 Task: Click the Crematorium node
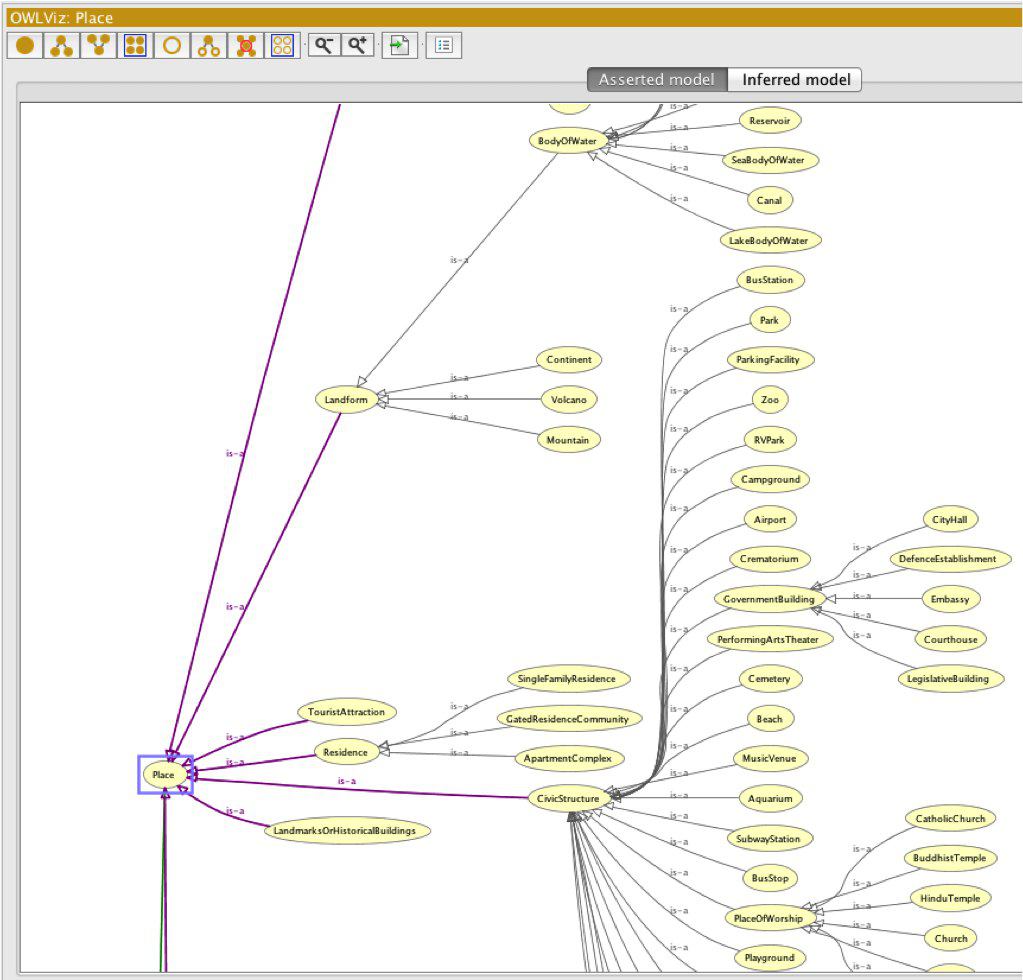769,559
